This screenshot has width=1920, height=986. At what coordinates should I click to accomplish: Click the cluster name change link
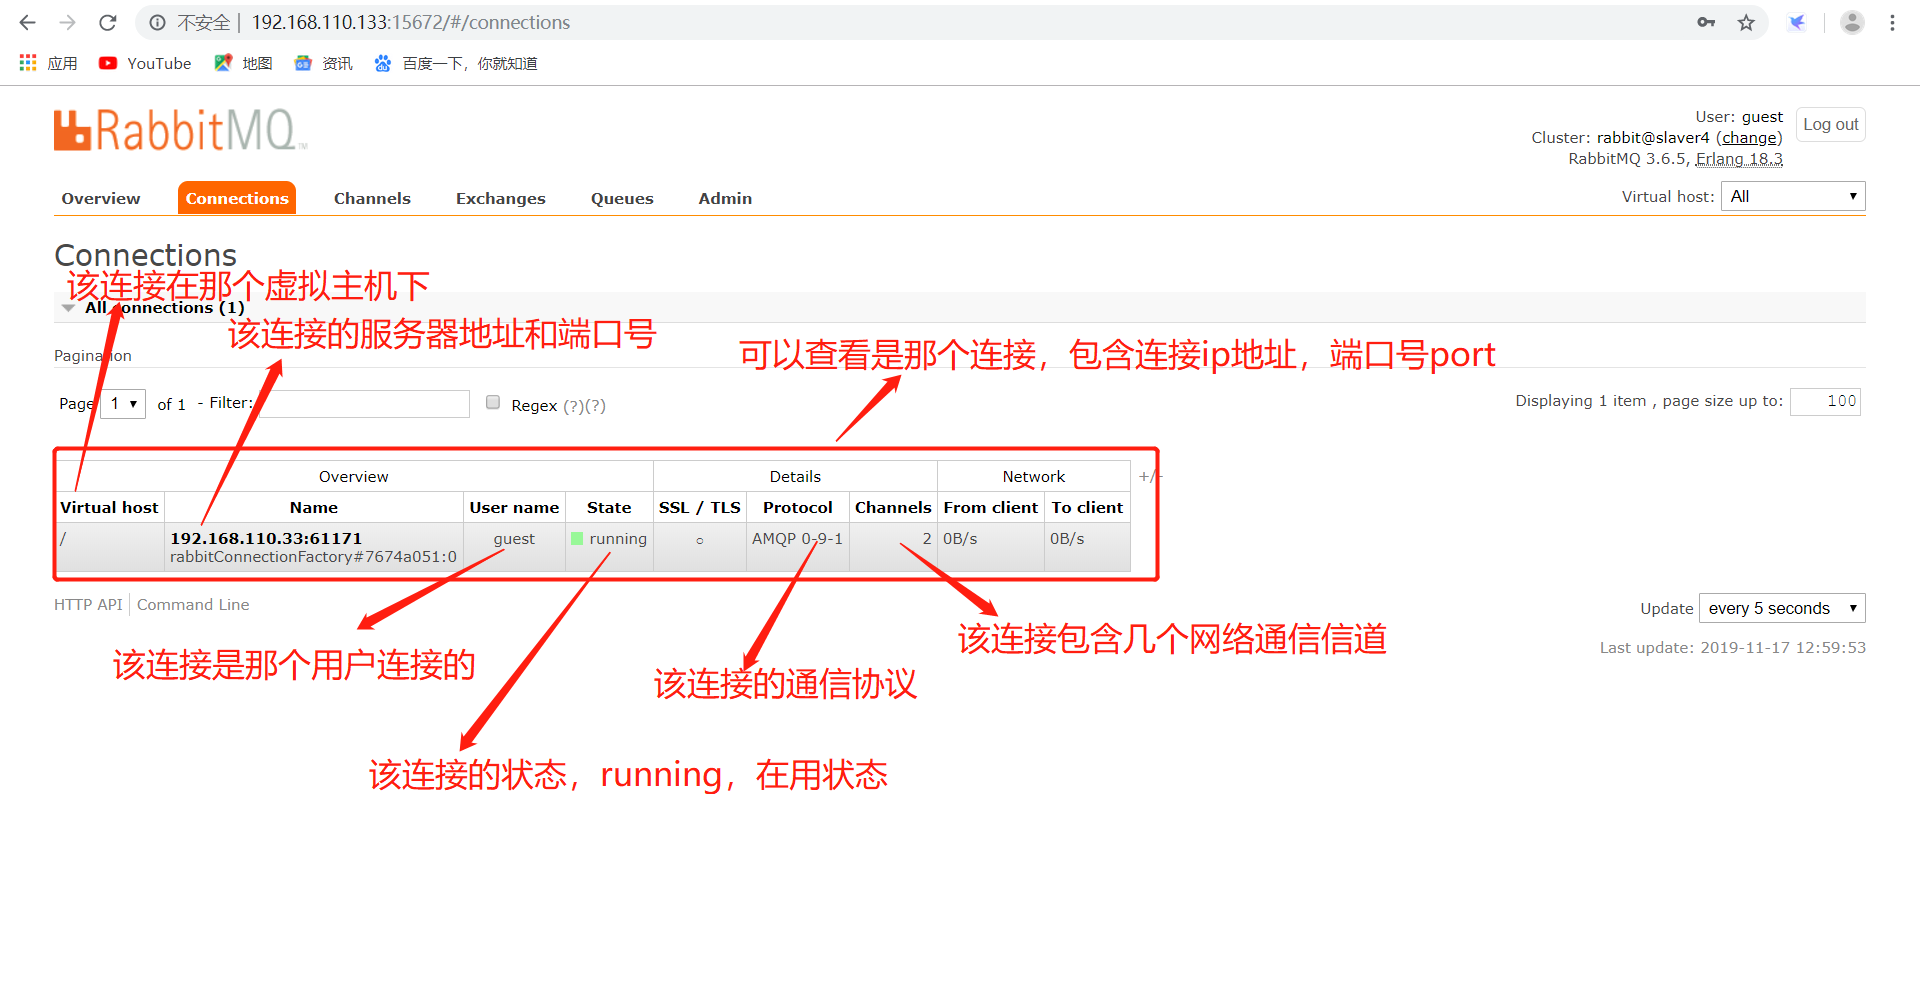(x=1749, y=138)
